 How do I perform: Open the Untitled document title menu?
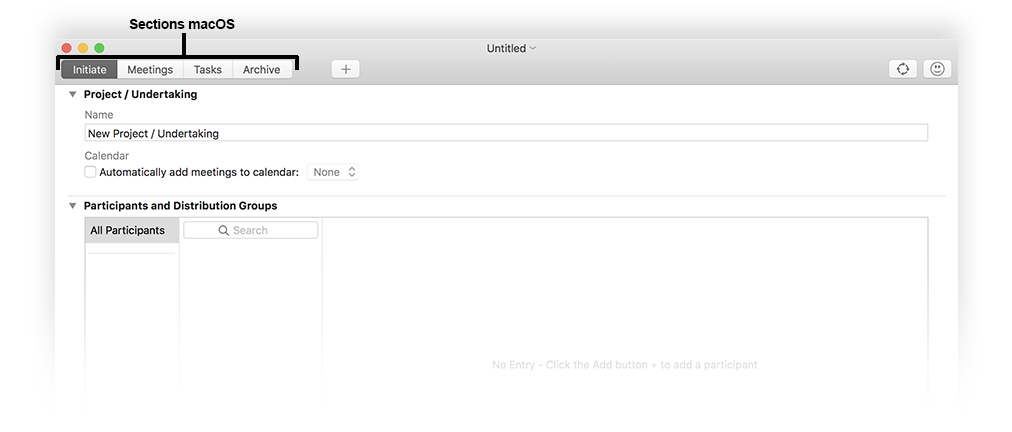pyautogui.click(x=511, y=48)
